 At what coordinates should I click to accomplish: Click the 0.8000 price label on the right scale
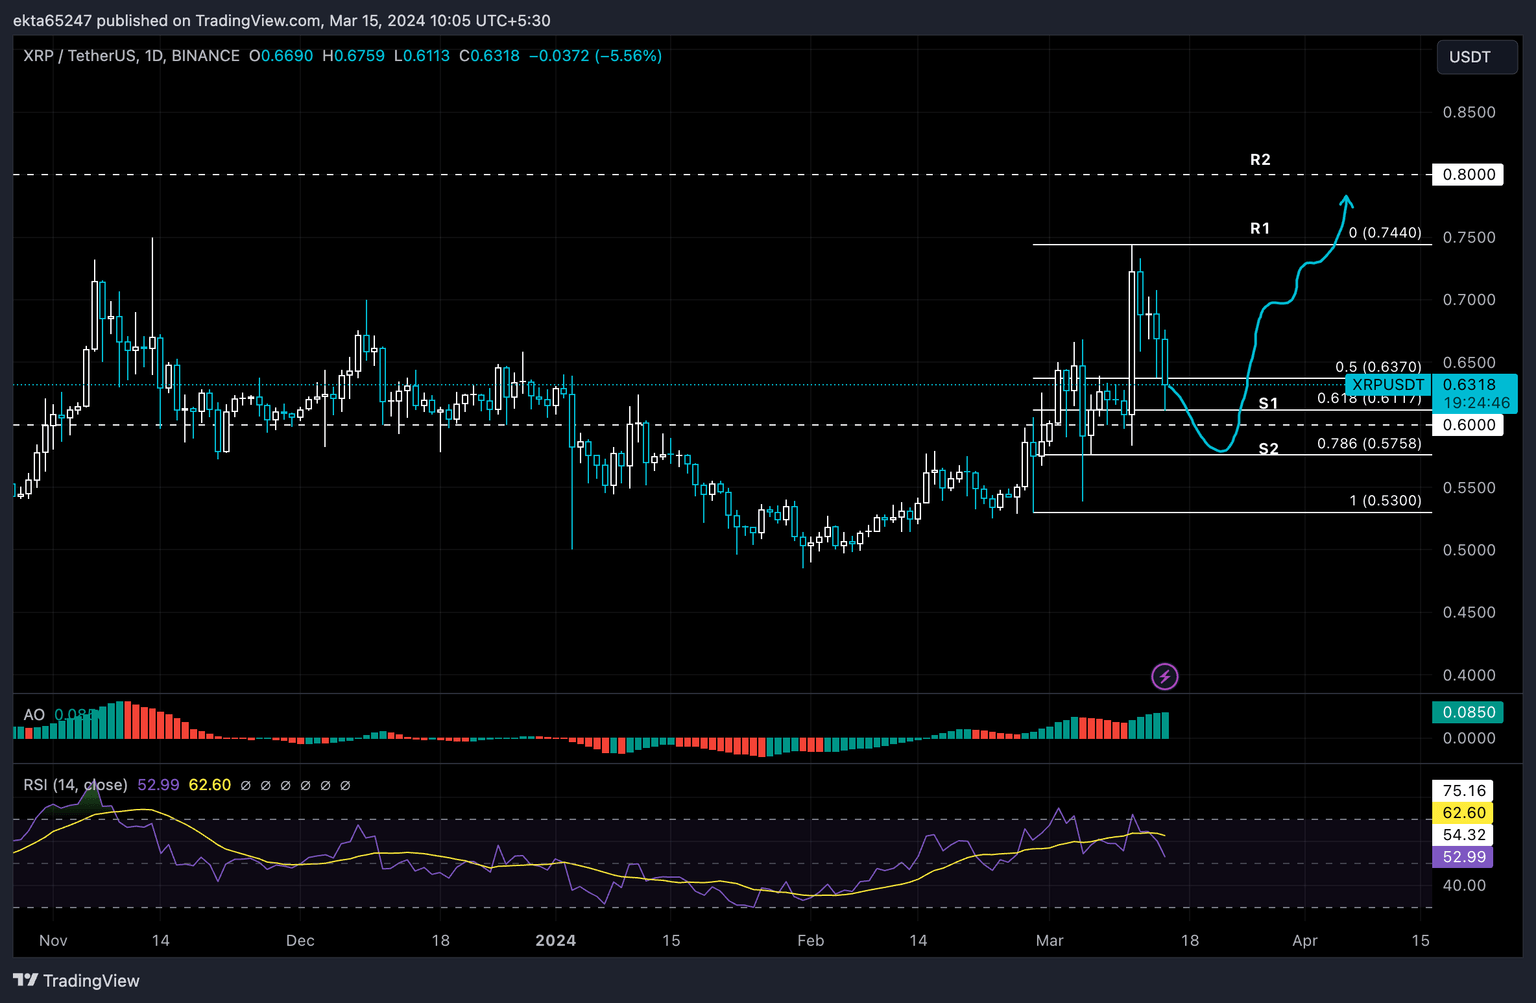(1467, 173)
